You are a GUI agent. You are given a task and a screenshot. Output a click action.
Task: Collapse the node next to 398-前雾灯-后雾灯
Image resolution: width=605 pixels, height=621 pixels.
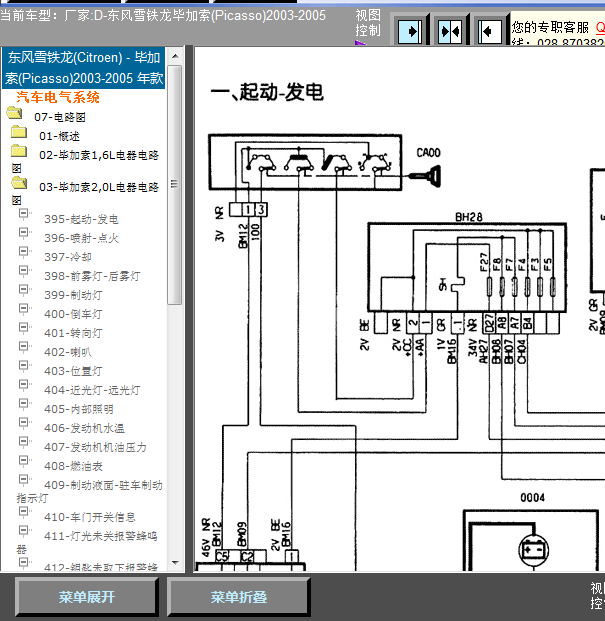click(24, 271)
